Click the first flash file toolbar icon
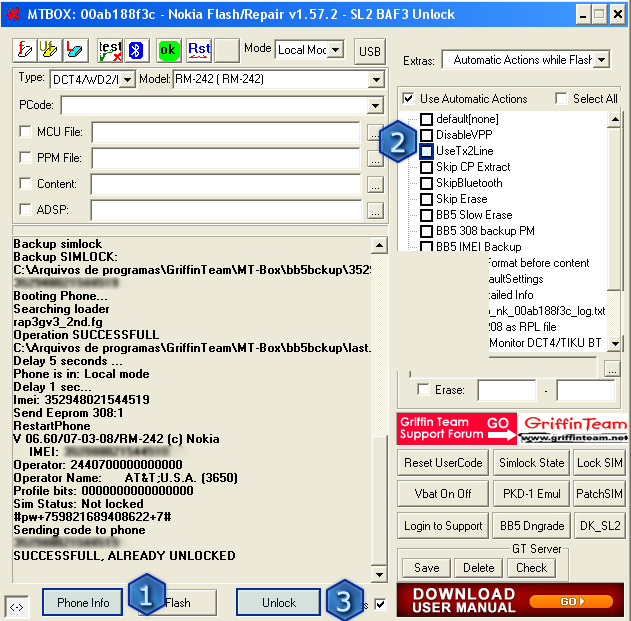 (x=25, y=50)
